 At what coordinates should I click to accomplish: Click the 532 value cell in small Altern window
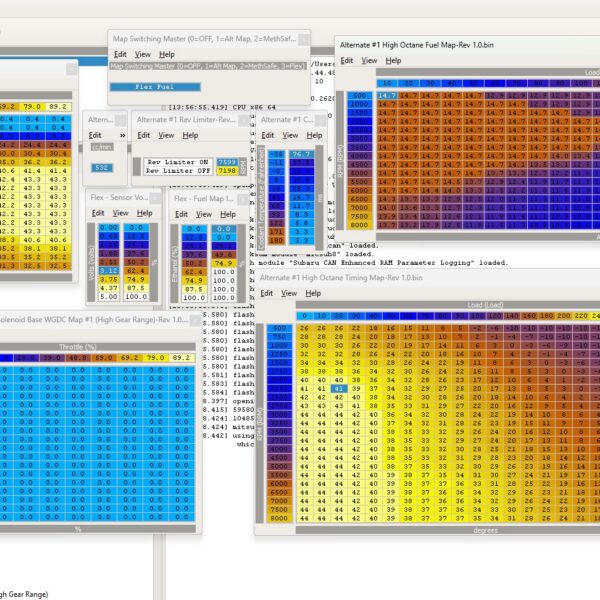click(x=102, y=168)
